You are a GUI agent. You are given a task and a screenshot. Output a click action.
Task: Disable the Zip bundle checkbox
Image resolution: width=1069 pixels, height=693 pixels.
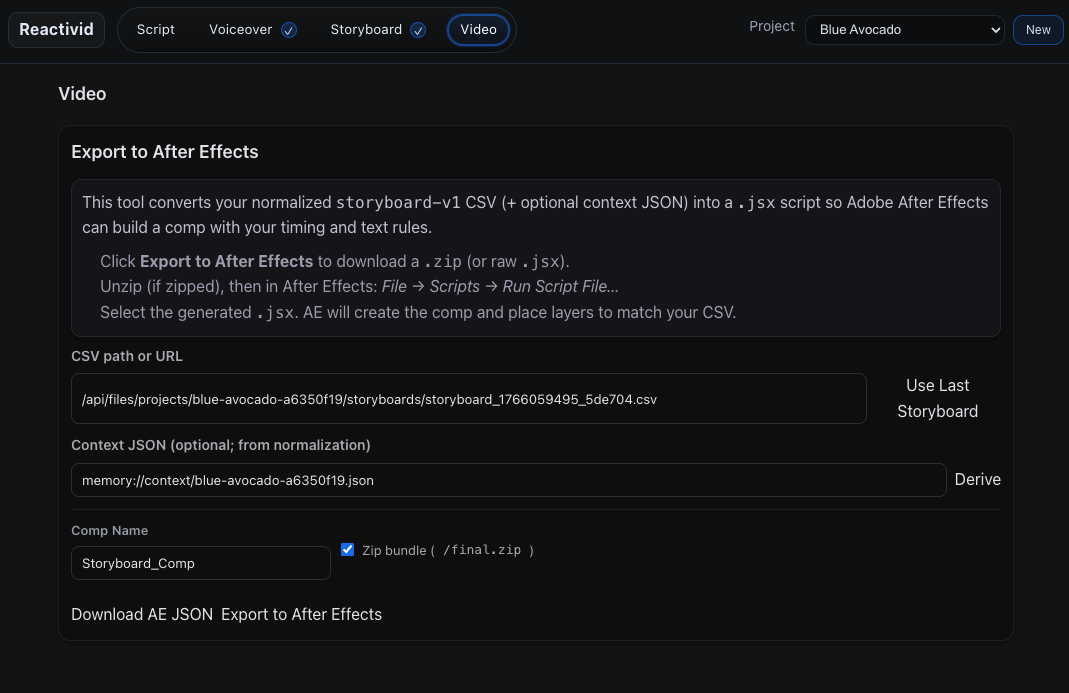click(347, 549)
